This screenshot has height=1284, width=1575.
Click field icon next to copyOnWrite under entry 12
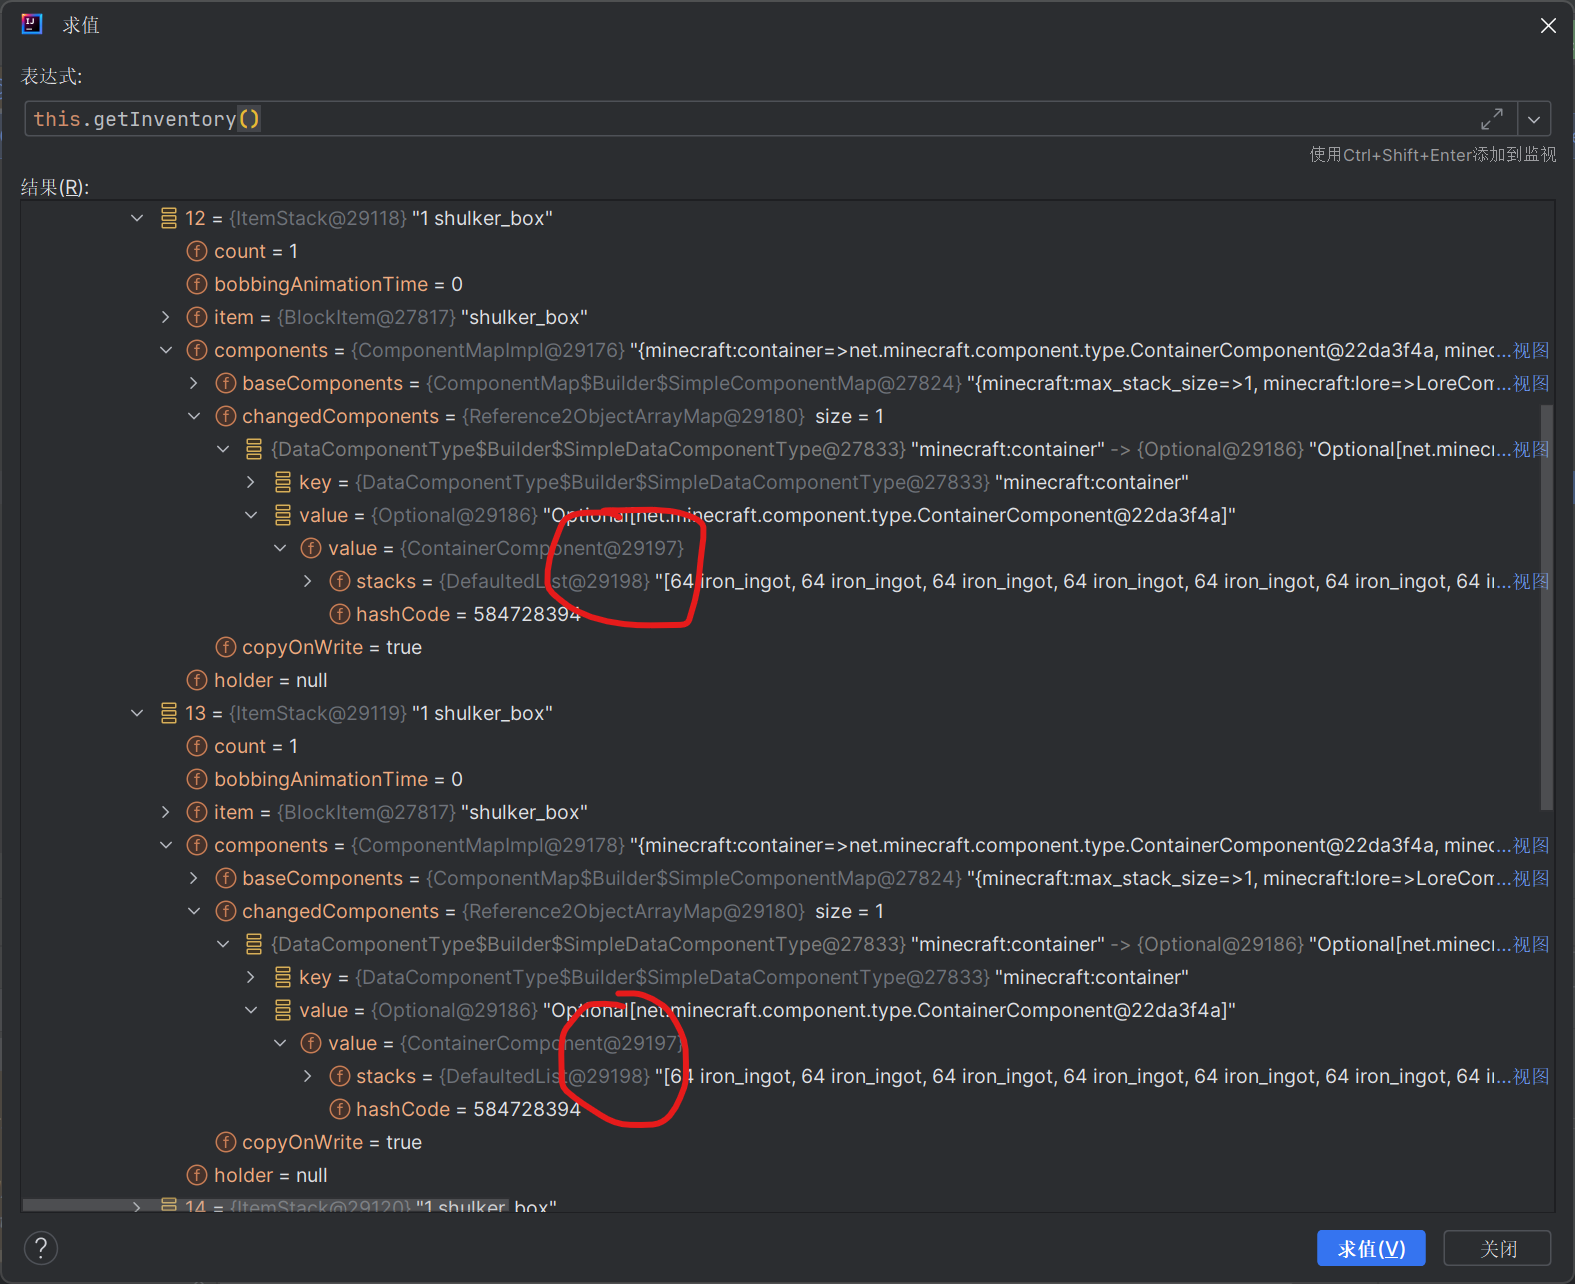point(226,647)
